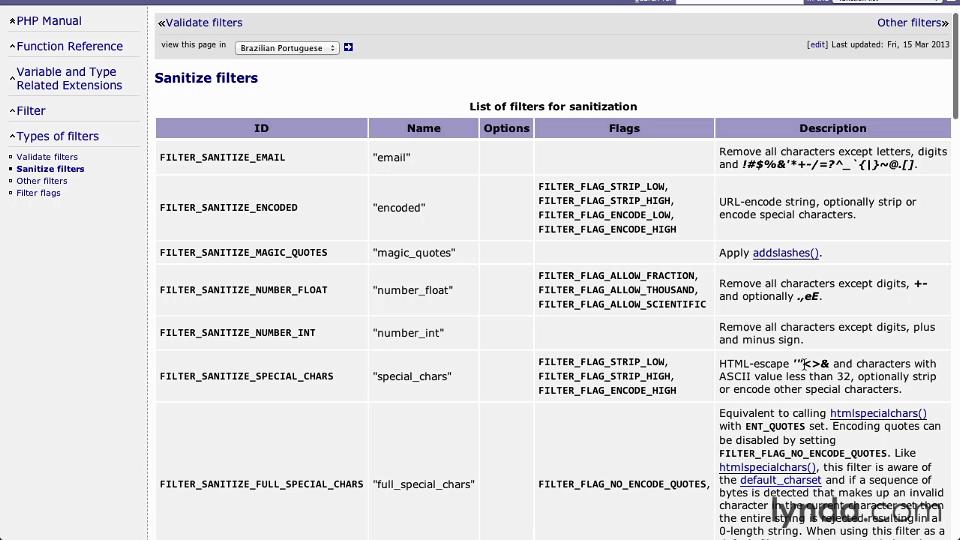Open Function Reference in sidebar
The image size is (960, 540).
[x=69, y=46]
